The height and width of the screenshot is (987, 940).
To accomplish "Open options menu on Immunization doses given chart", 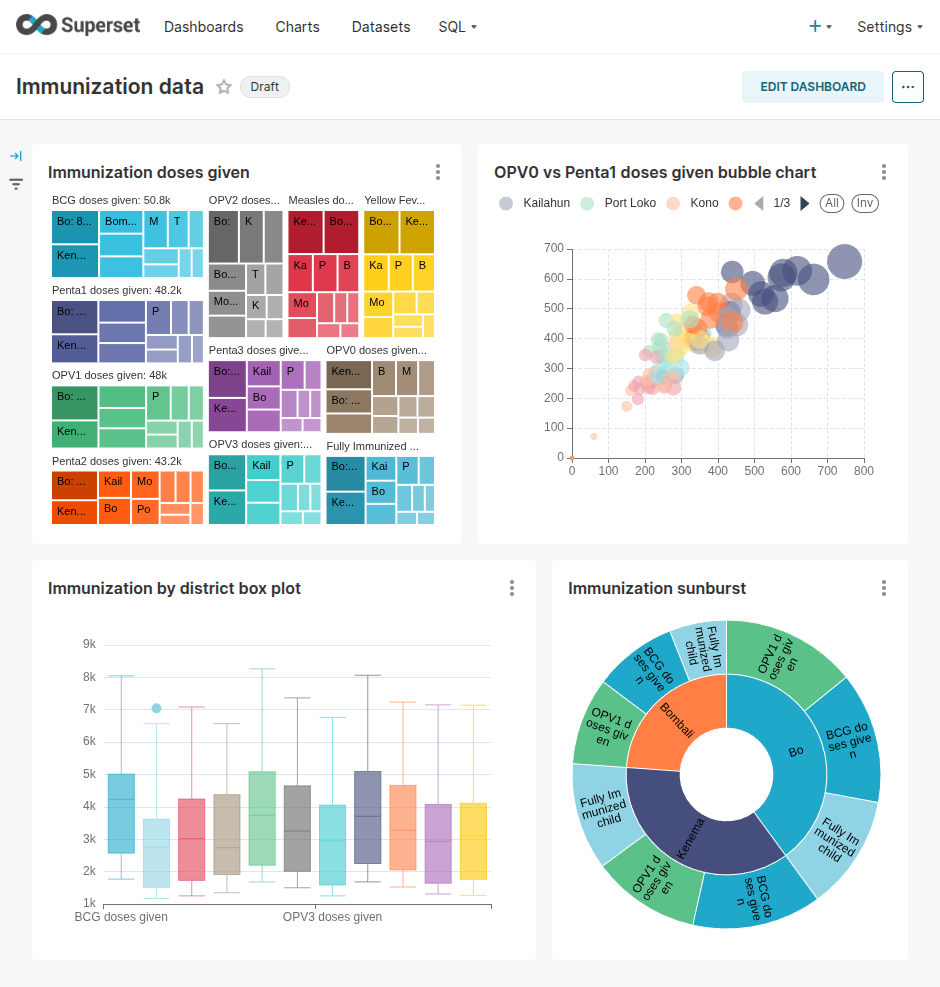I will coord(437,172).
